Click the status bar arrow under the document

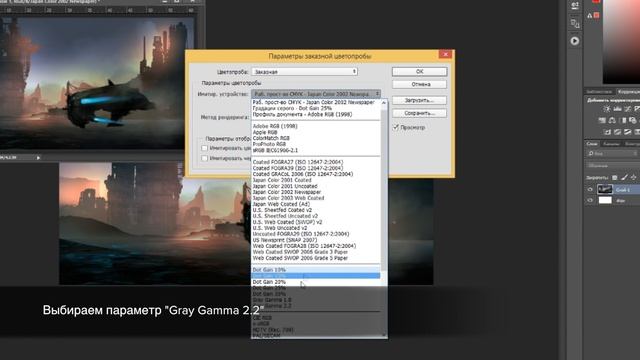[38, 158]
